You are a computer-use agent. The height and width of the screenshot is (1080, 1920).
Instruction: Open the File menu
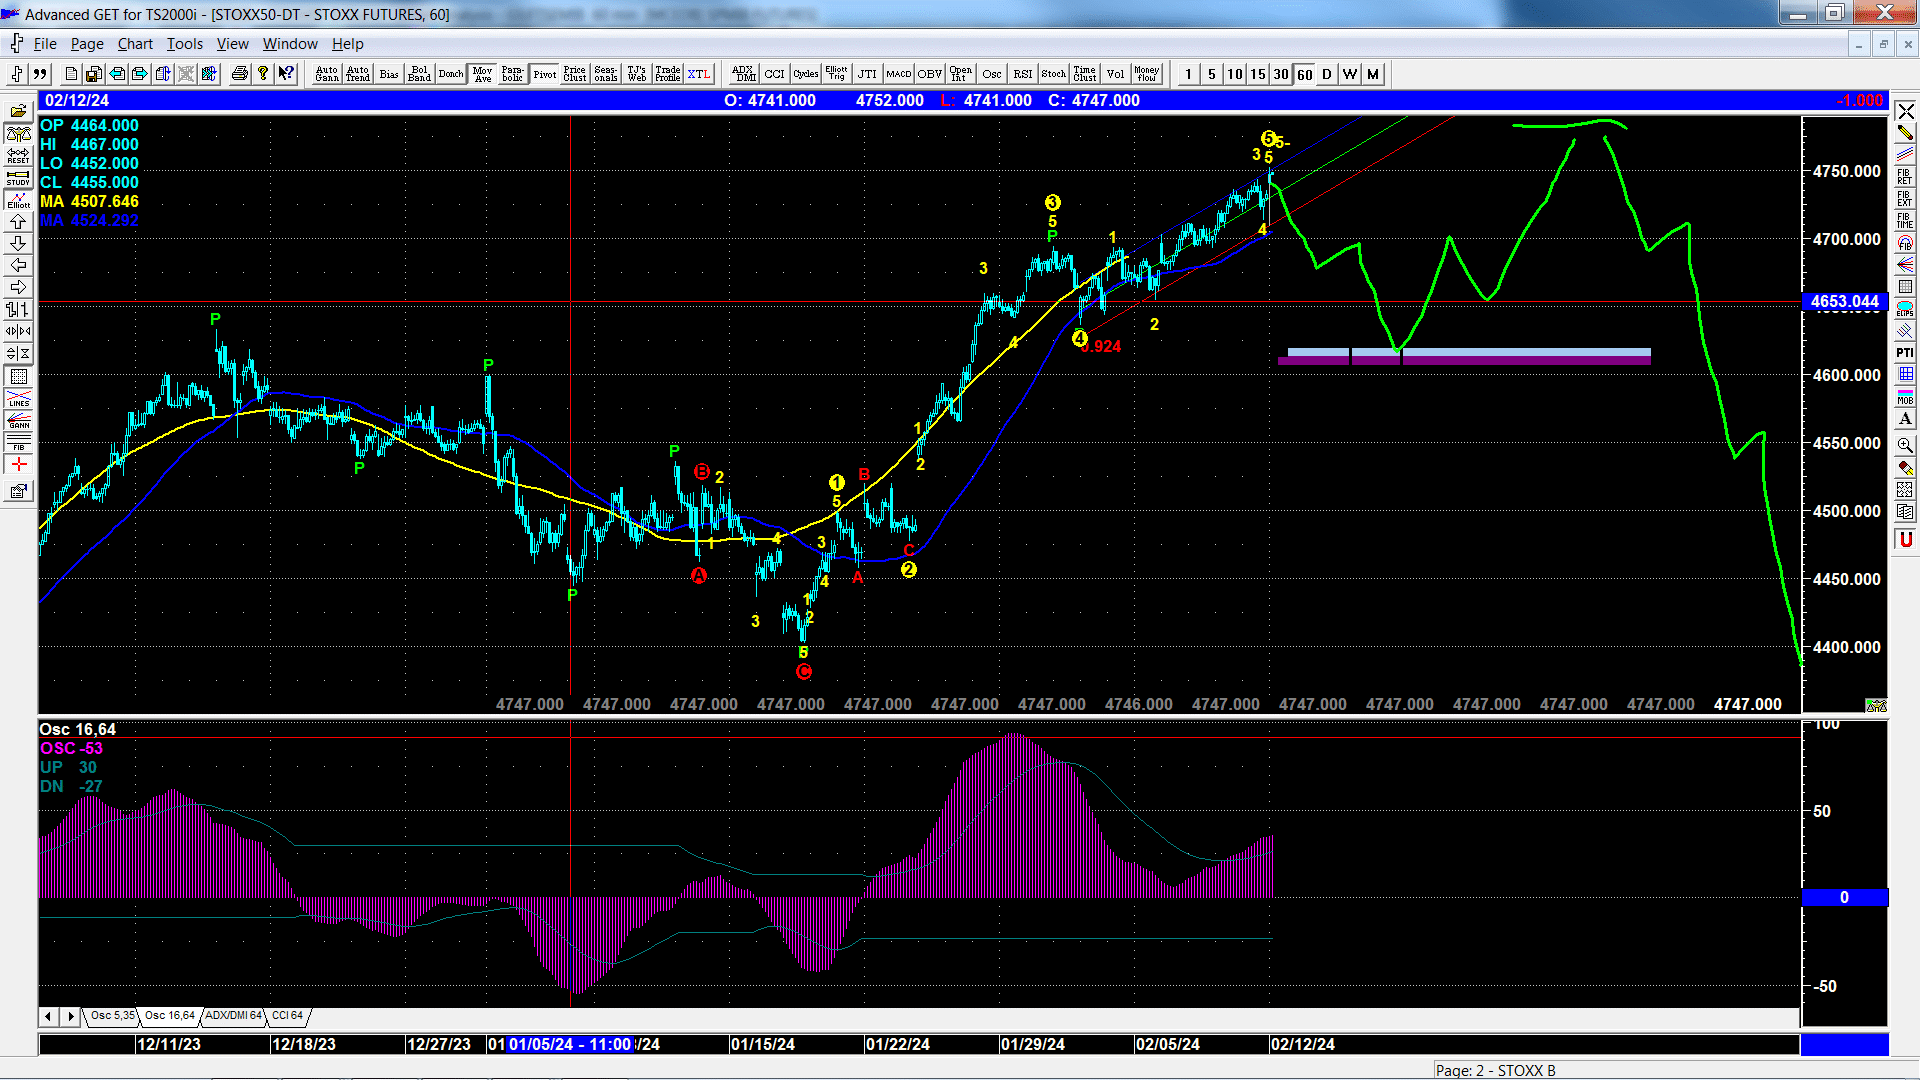[x=45, y=44]
